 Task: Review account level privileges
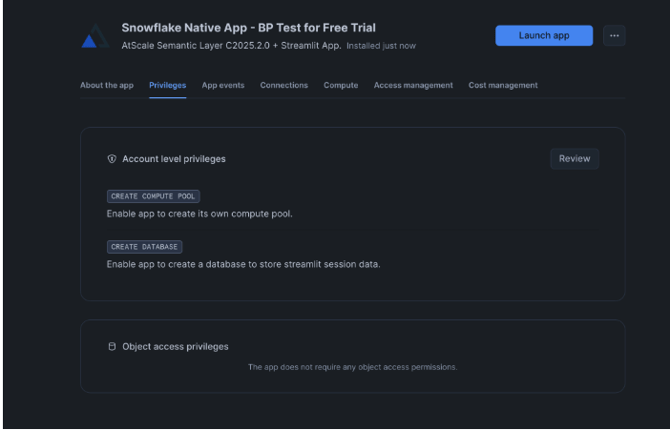pyautogui.click(x=574, y=159)
